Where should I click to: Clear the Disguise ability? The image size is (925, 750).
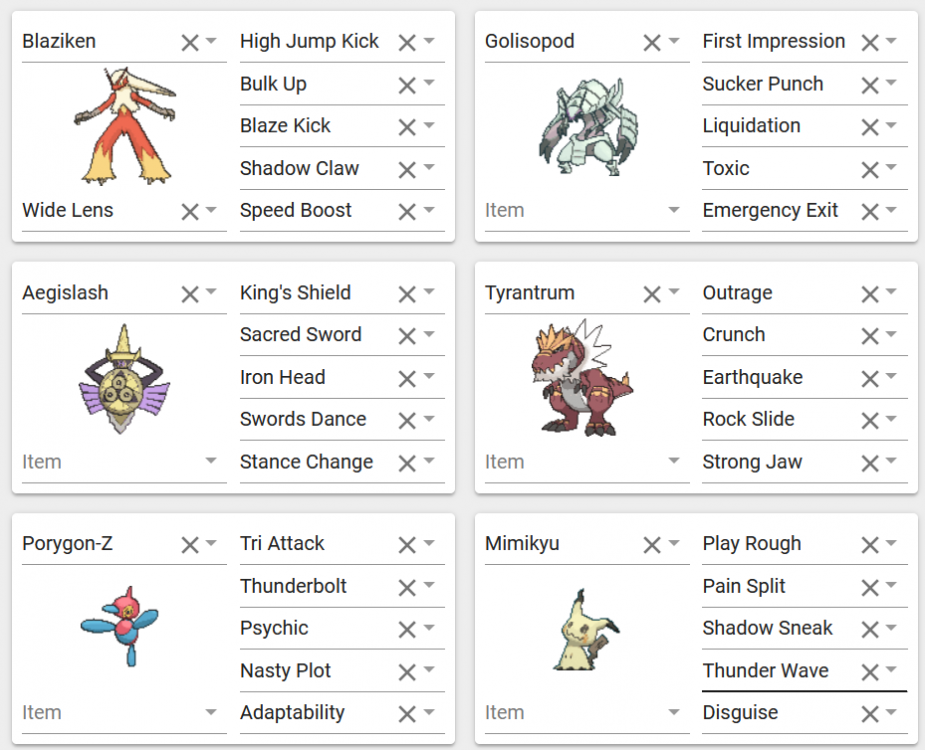click(x=870, y=714)
